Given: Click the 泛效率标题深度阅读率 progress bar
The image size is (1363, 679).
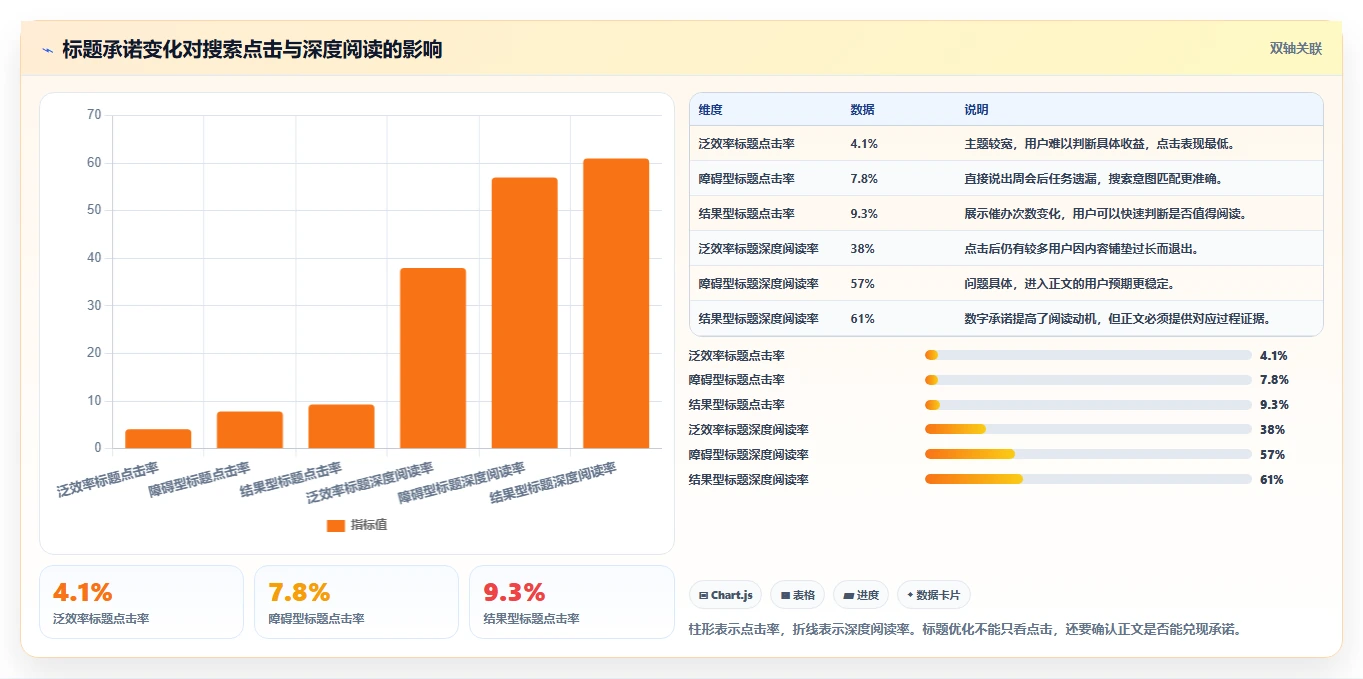Looking at the screenshot, I should (x=1088, y=430).
